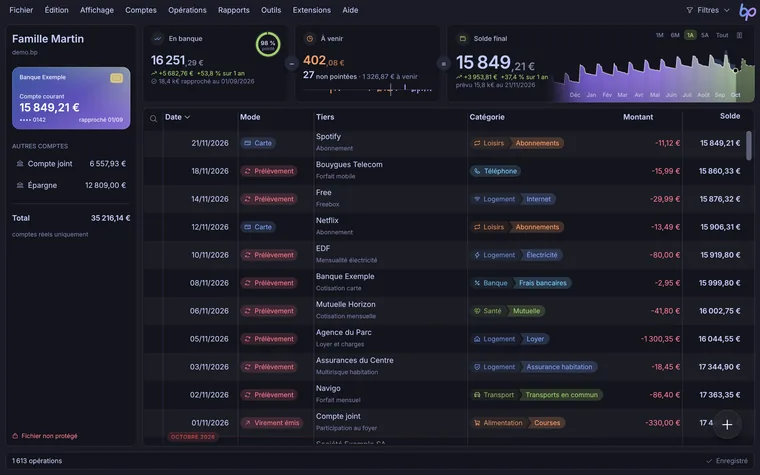Click the À venir clock icon
The height and width of the screenshot is (475, 760).
point(310,38)
